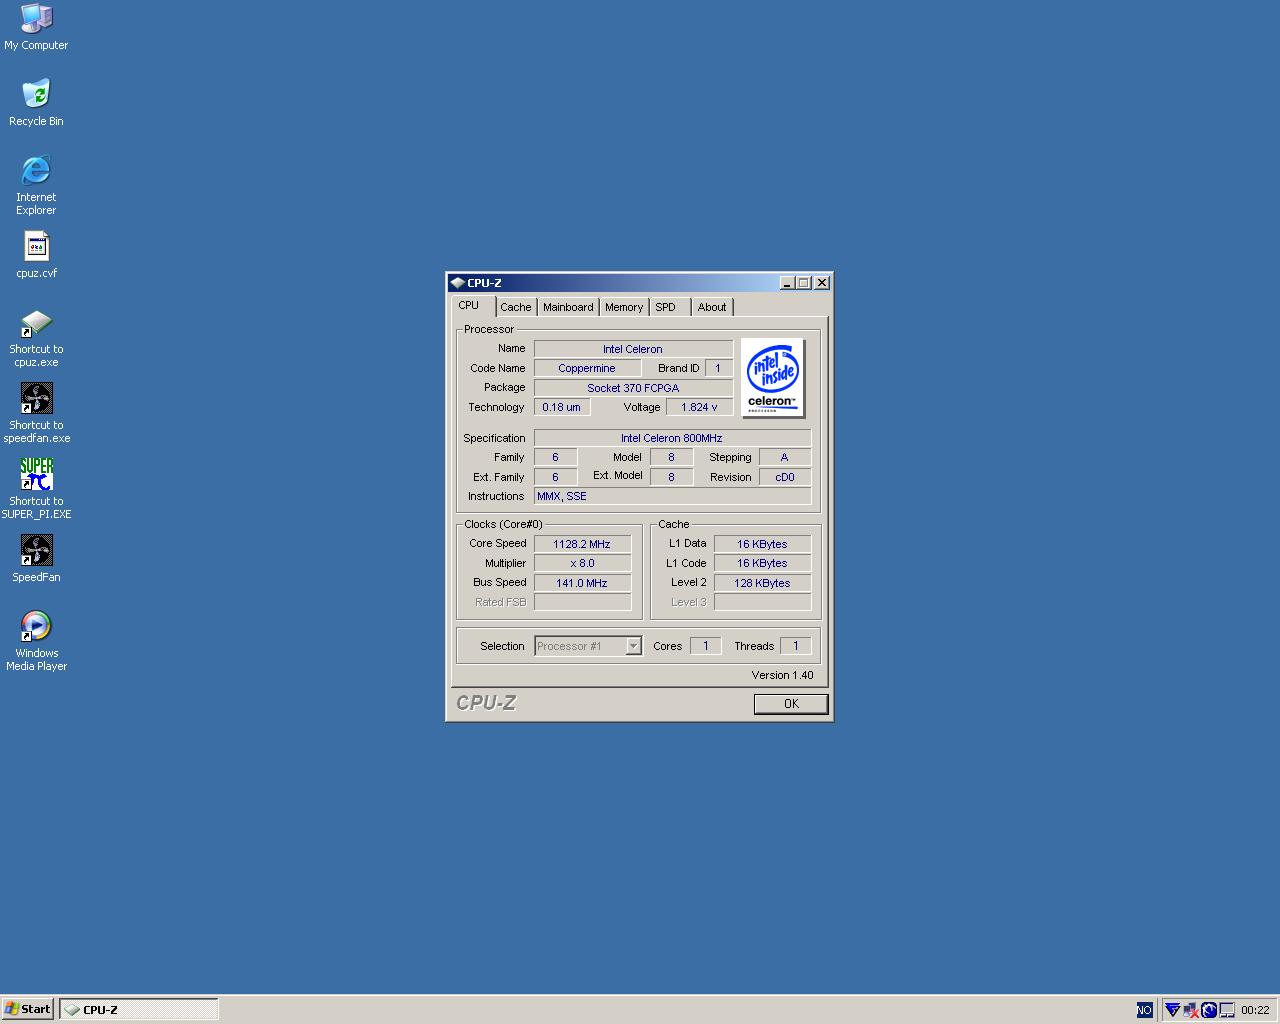Click the Cores count field
Viewport: 1280px width, 1024px height.
click(705, 646)
